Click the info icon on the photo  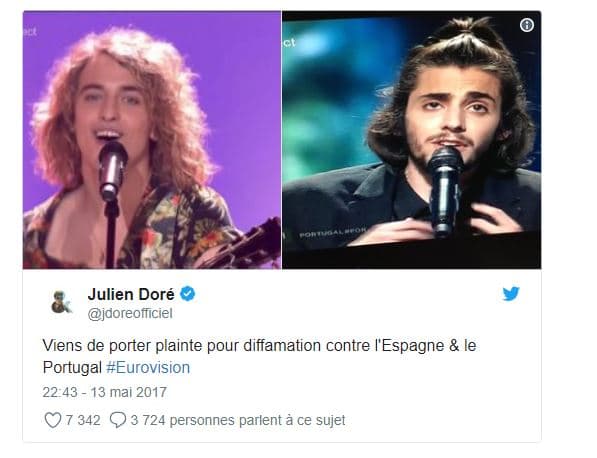(527, 26)
